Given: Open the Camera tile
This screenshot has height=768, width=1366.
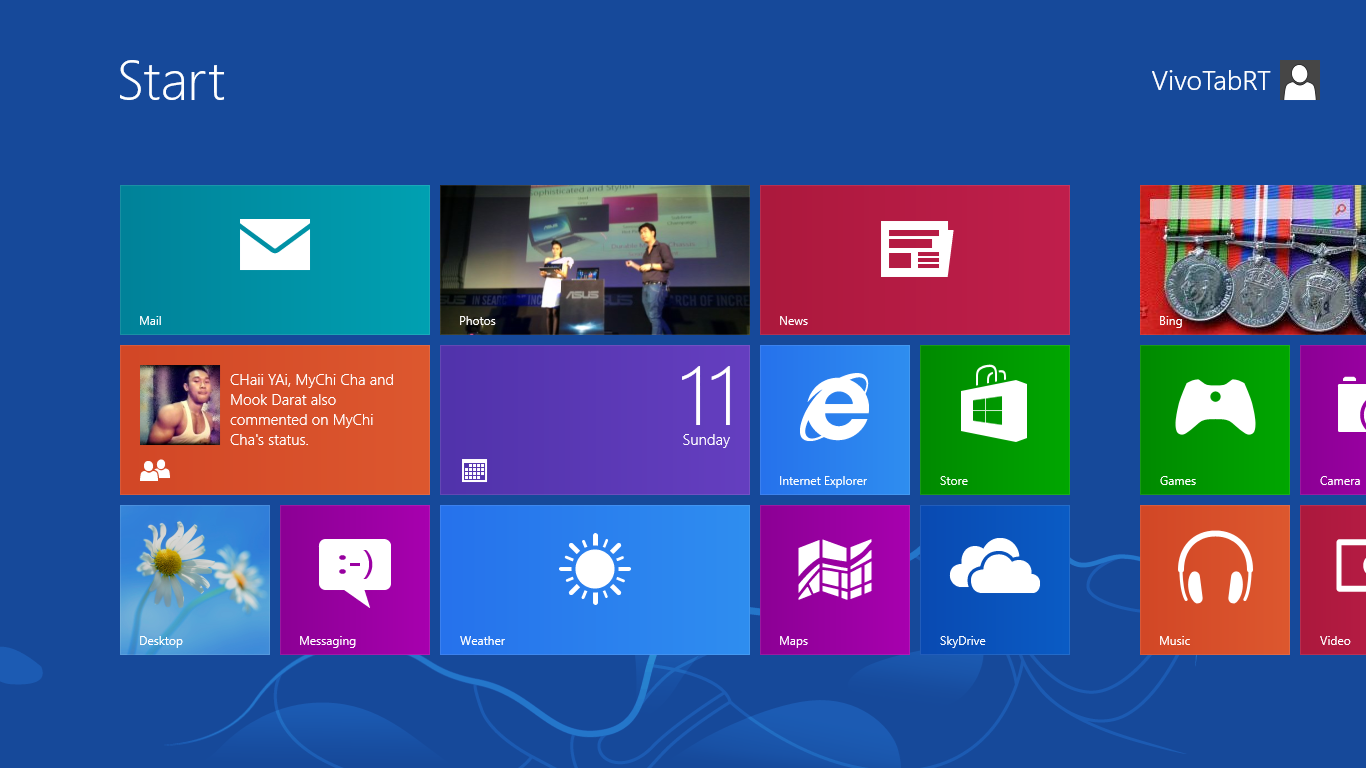Looking at the screenshot, I should pyautogui.click(x=1333, y=420).
